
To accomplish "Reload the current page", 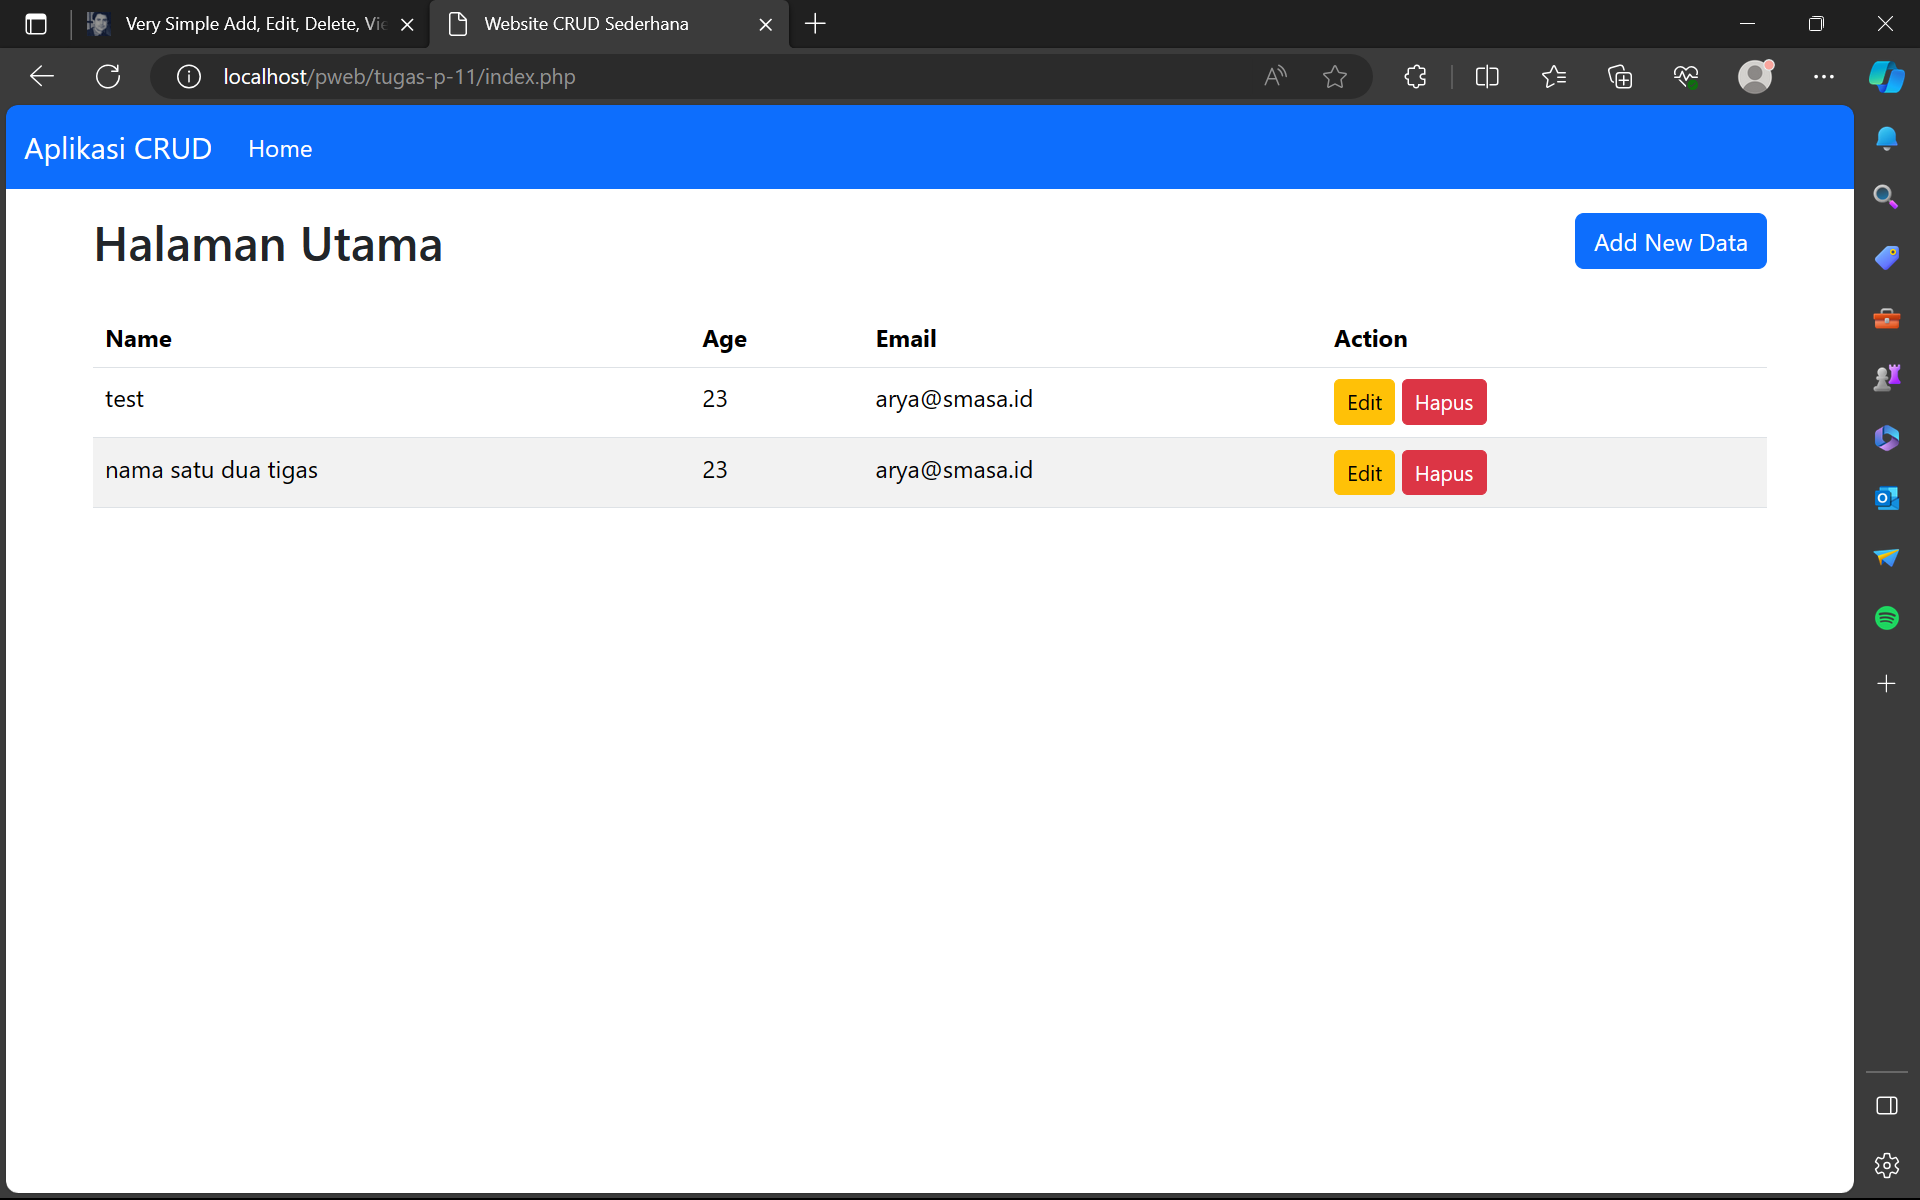I will (108, 77).
